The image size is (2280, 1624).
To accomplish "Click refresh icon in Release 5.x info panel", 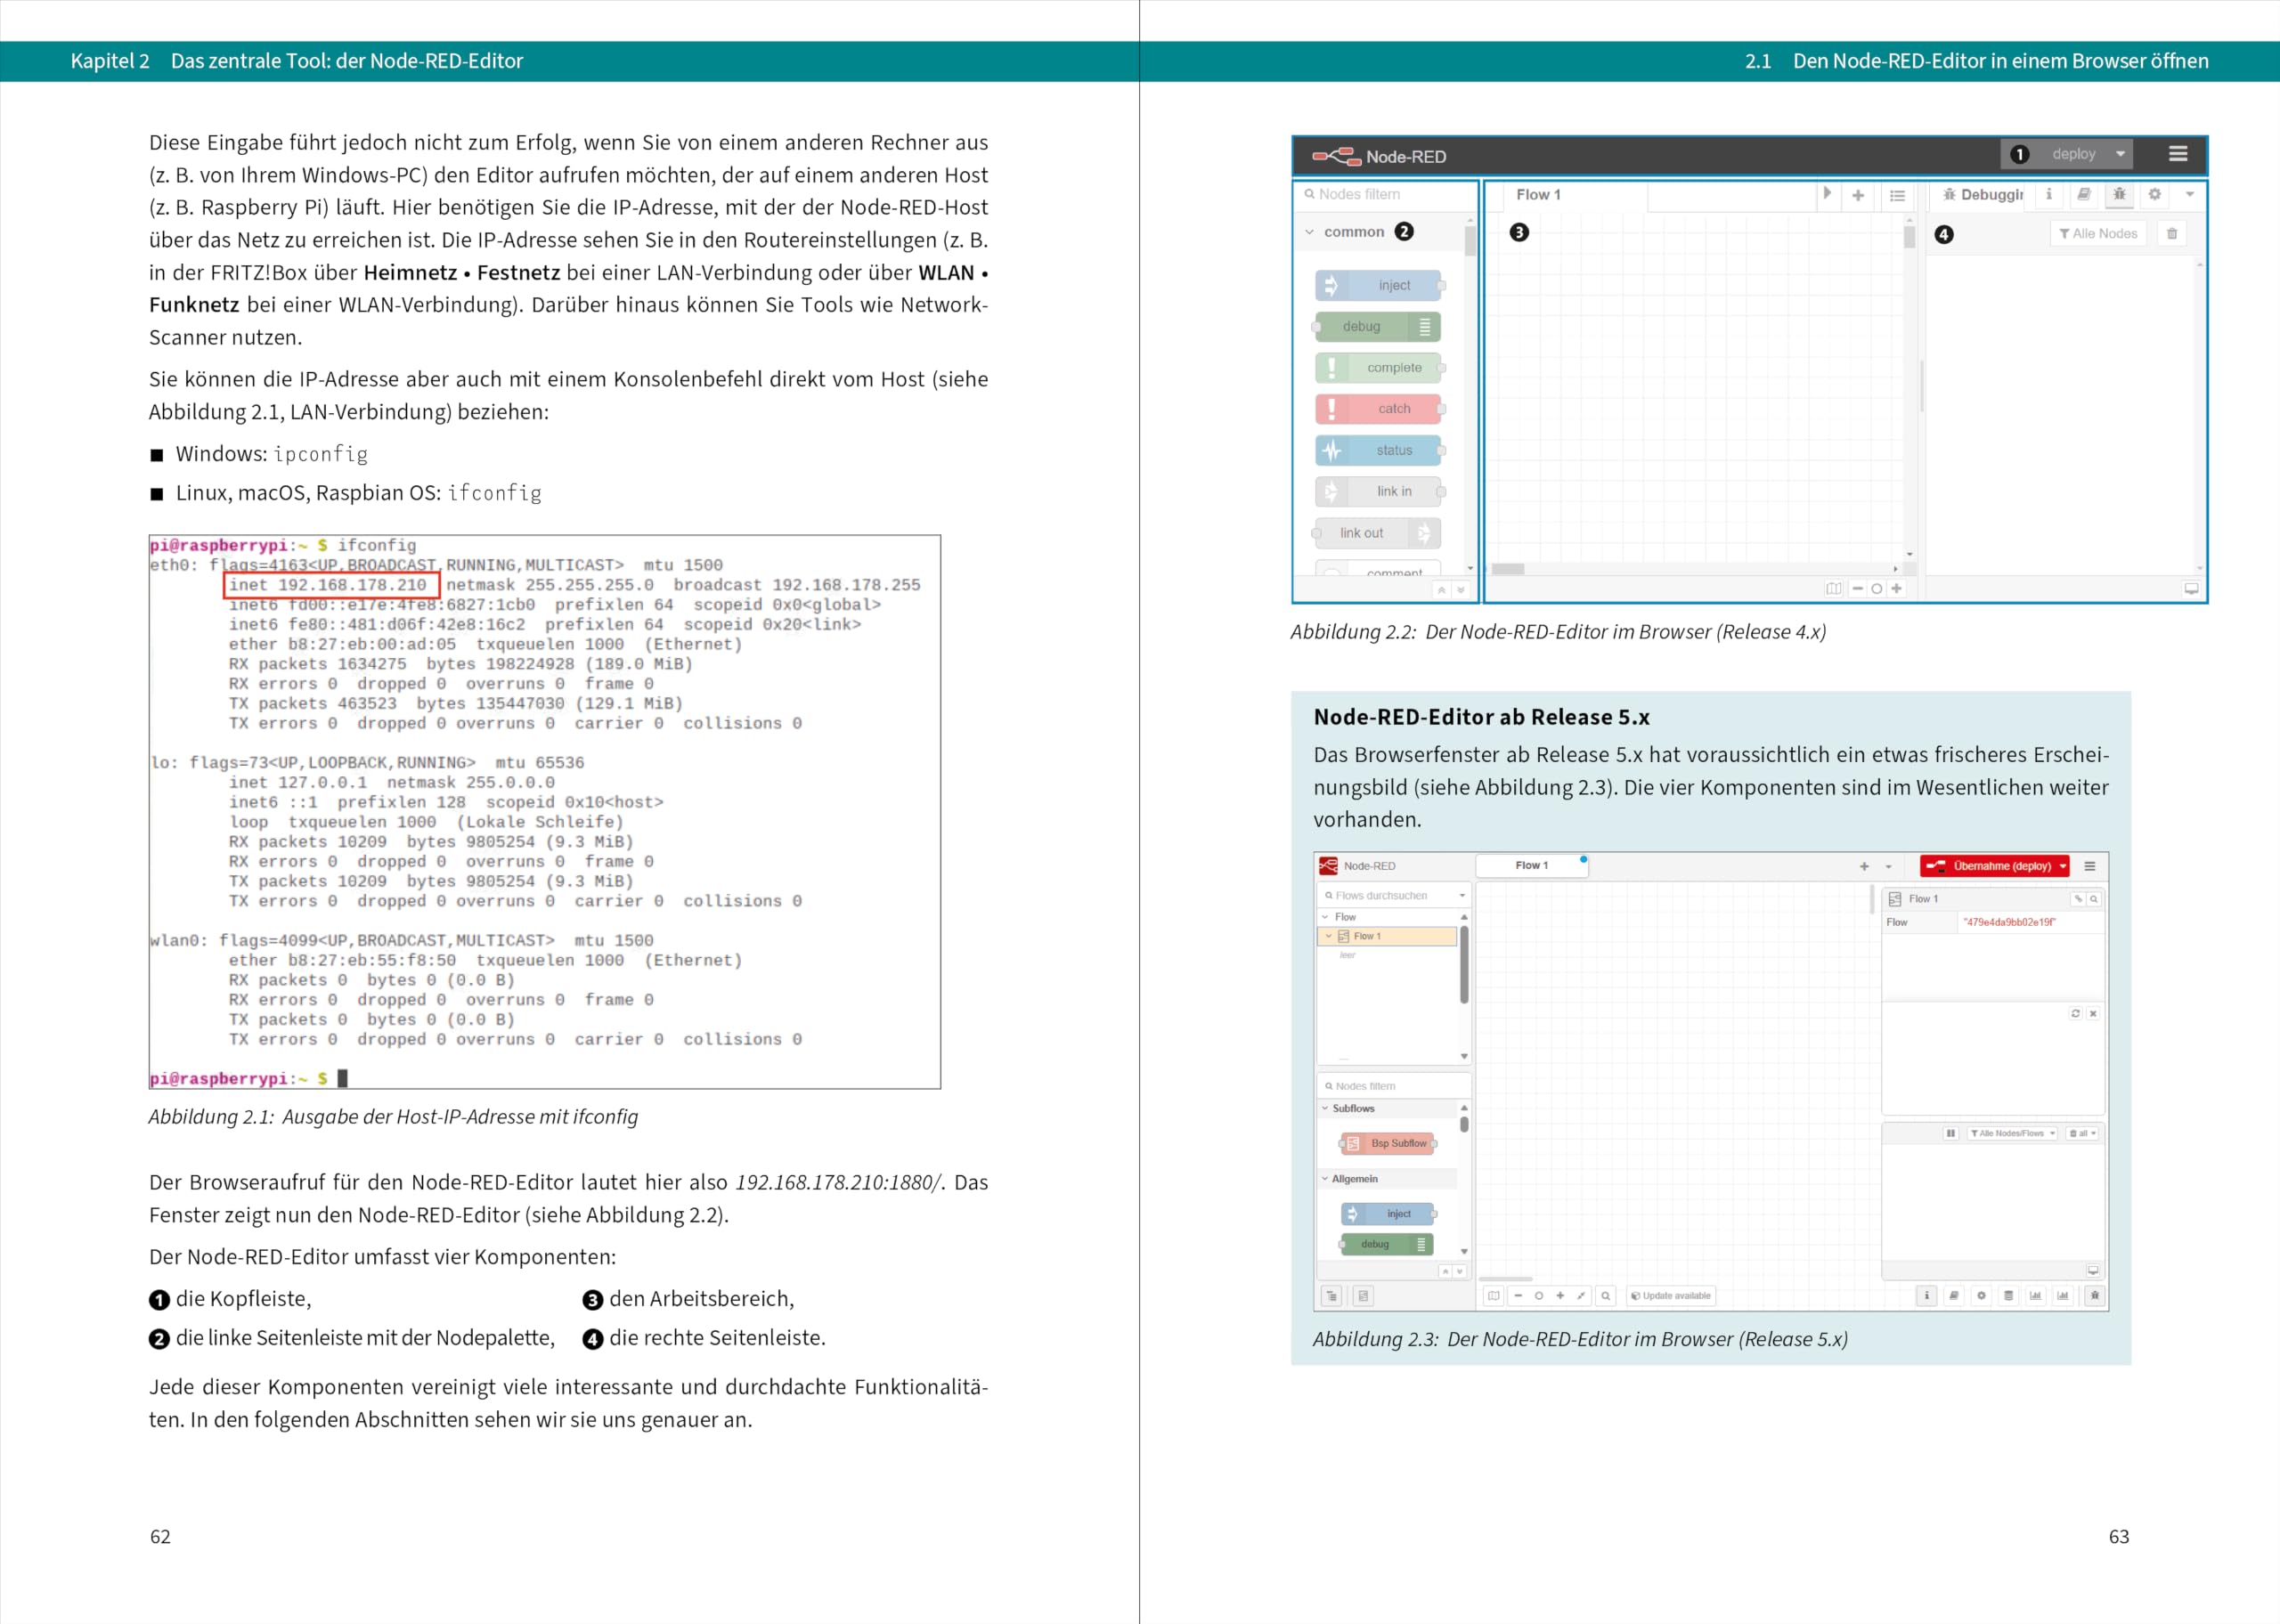I will pyautogui.click(x=2075, y=1013).
